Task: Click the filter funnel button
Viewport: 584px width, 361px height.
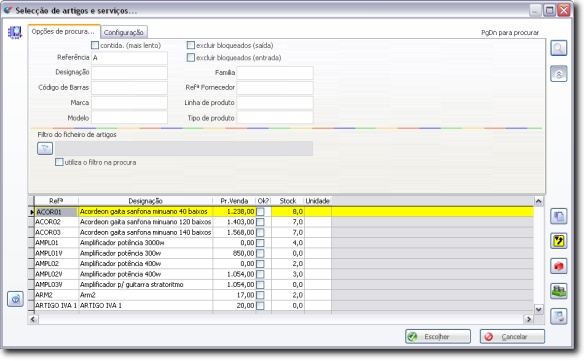Action: click(45, 149)
